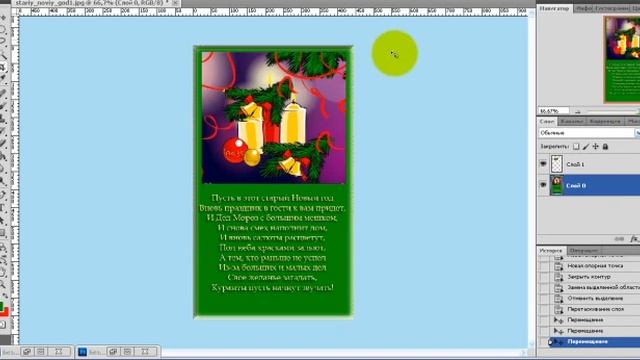Close the stariy_noviy_god1.jpg document tab
640x360 pixels.
click(176, 3)
